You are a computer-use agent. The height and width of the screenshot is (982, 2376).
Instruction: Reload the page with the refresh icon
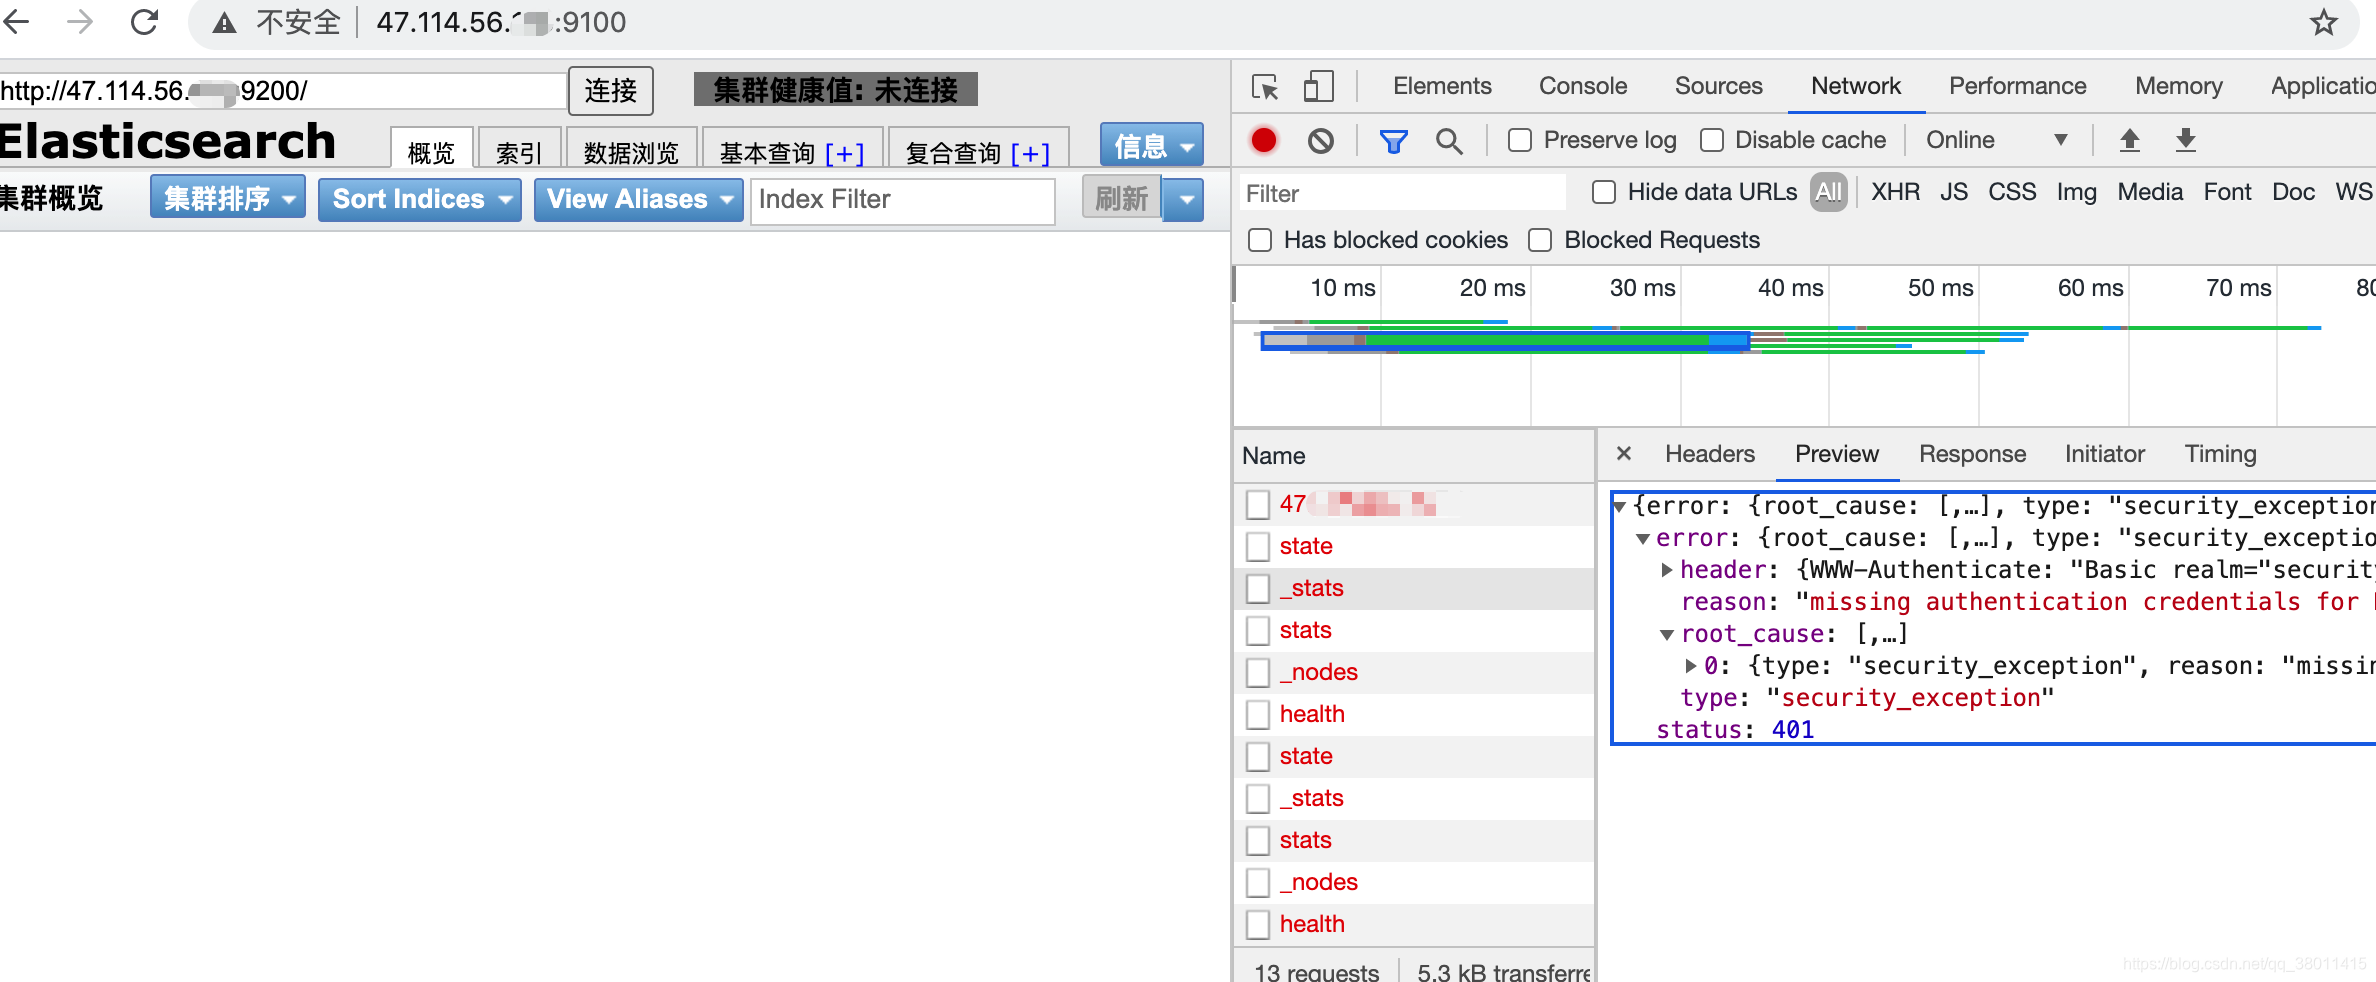click(x=145, y=21)
